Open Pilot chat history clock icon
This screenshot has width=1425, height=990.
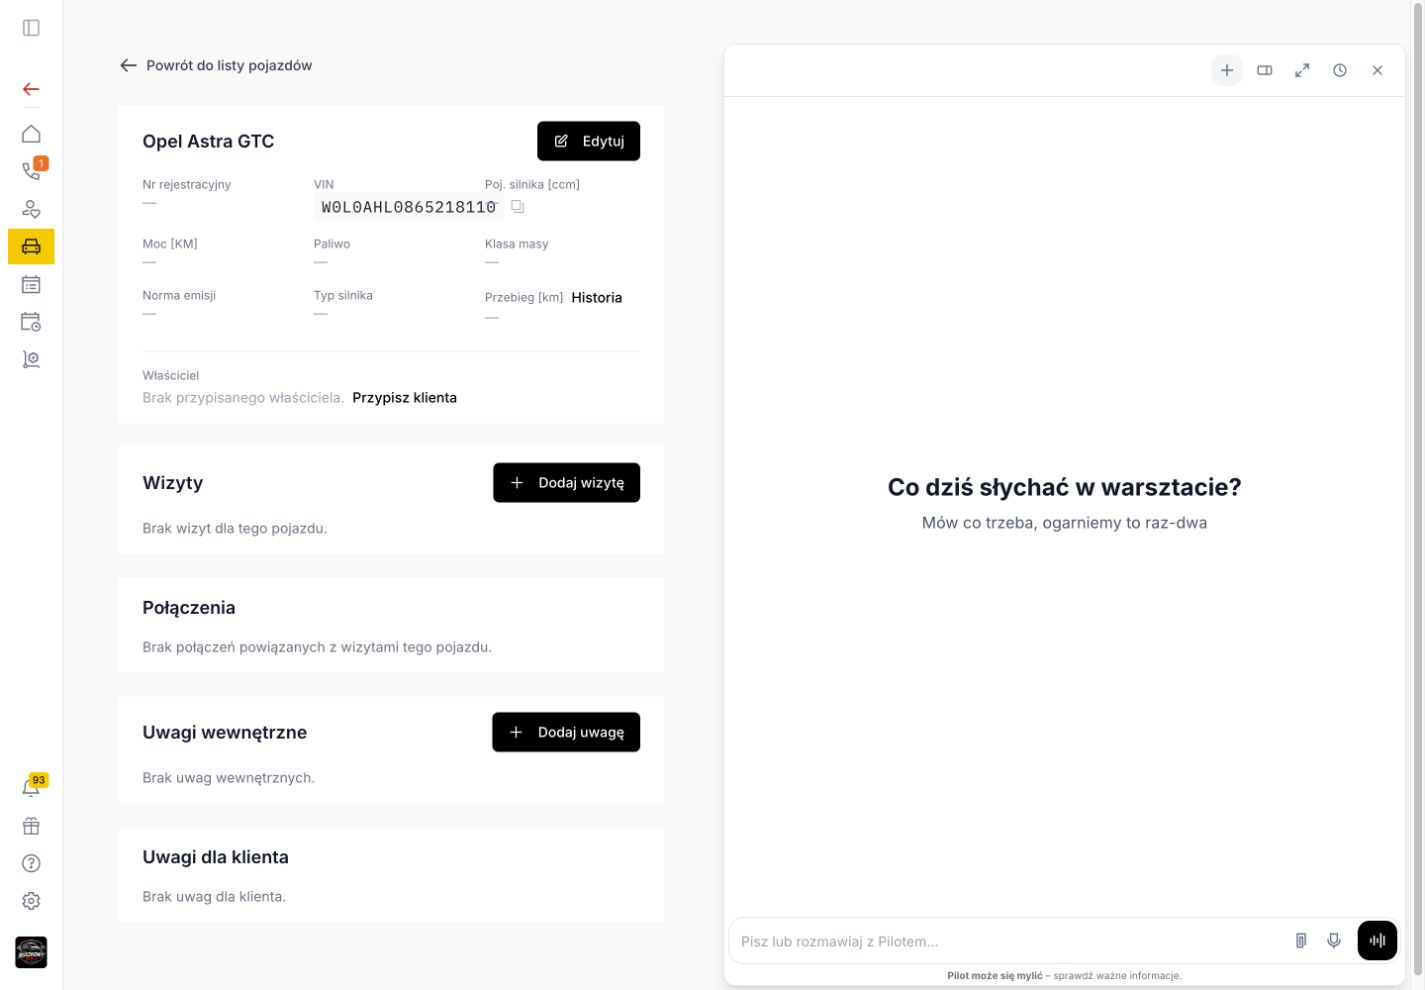point(1340,70)
